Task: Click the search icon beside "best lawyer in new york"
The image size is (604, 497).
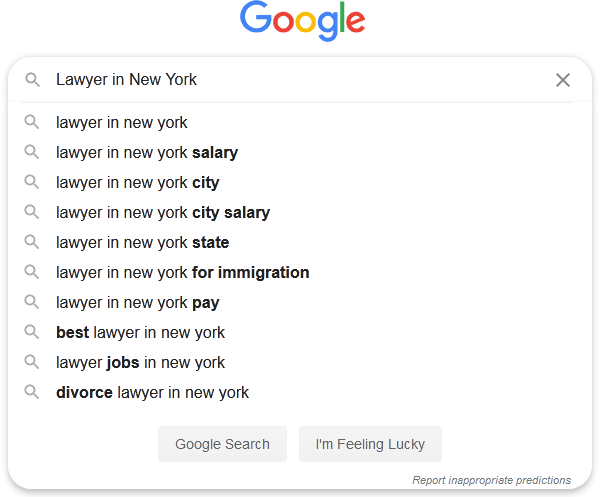Action: 32,332
